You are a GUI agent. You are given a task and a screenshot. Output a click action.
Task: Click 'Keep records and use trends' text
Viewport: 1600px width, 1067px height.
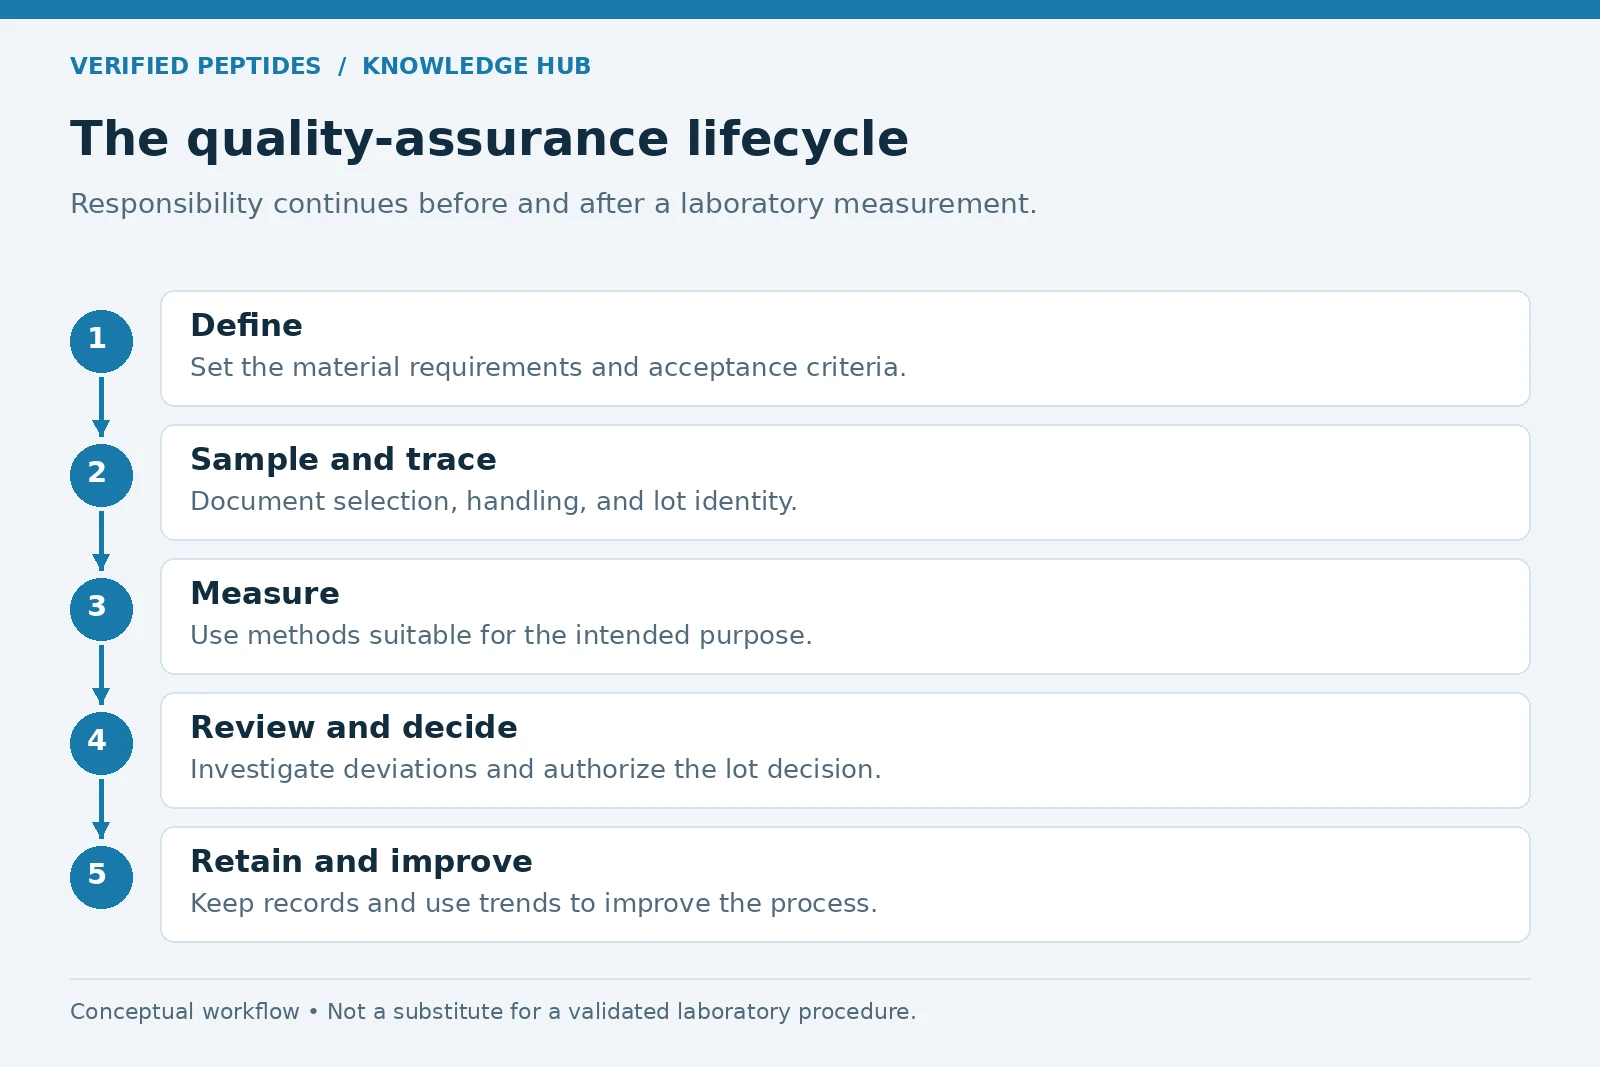534,903
